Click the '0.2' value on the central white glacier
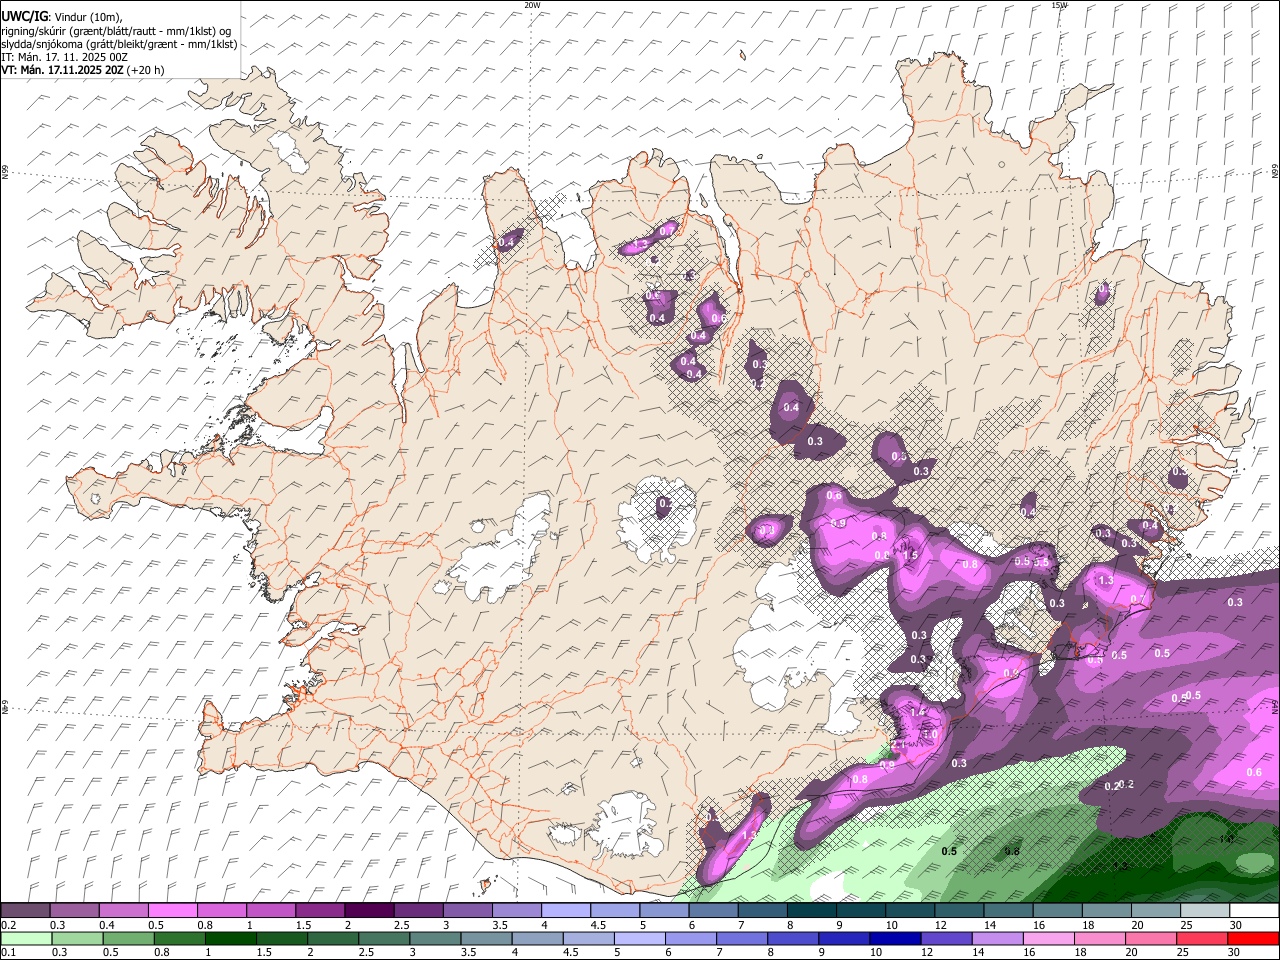 665,504
